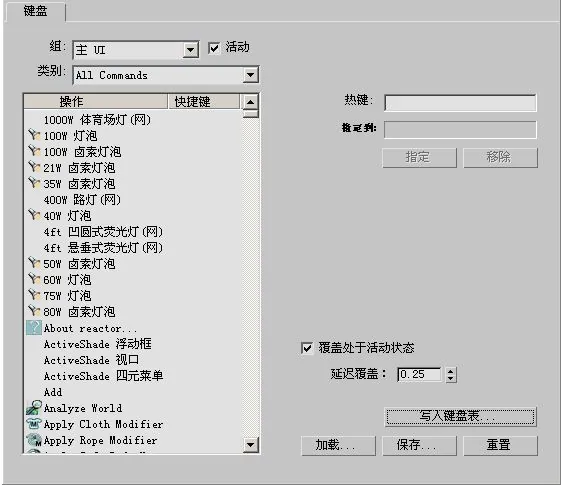Click the 写入键盘表... button
The height and width of the screenshot is (485, 562).
click(460, 417)
